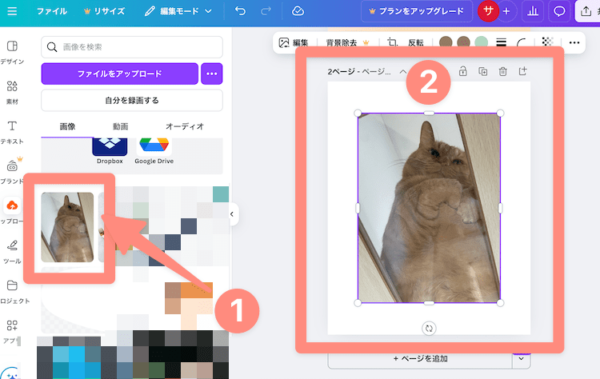Redo the last action
The image size is (600, 379).
266,11
